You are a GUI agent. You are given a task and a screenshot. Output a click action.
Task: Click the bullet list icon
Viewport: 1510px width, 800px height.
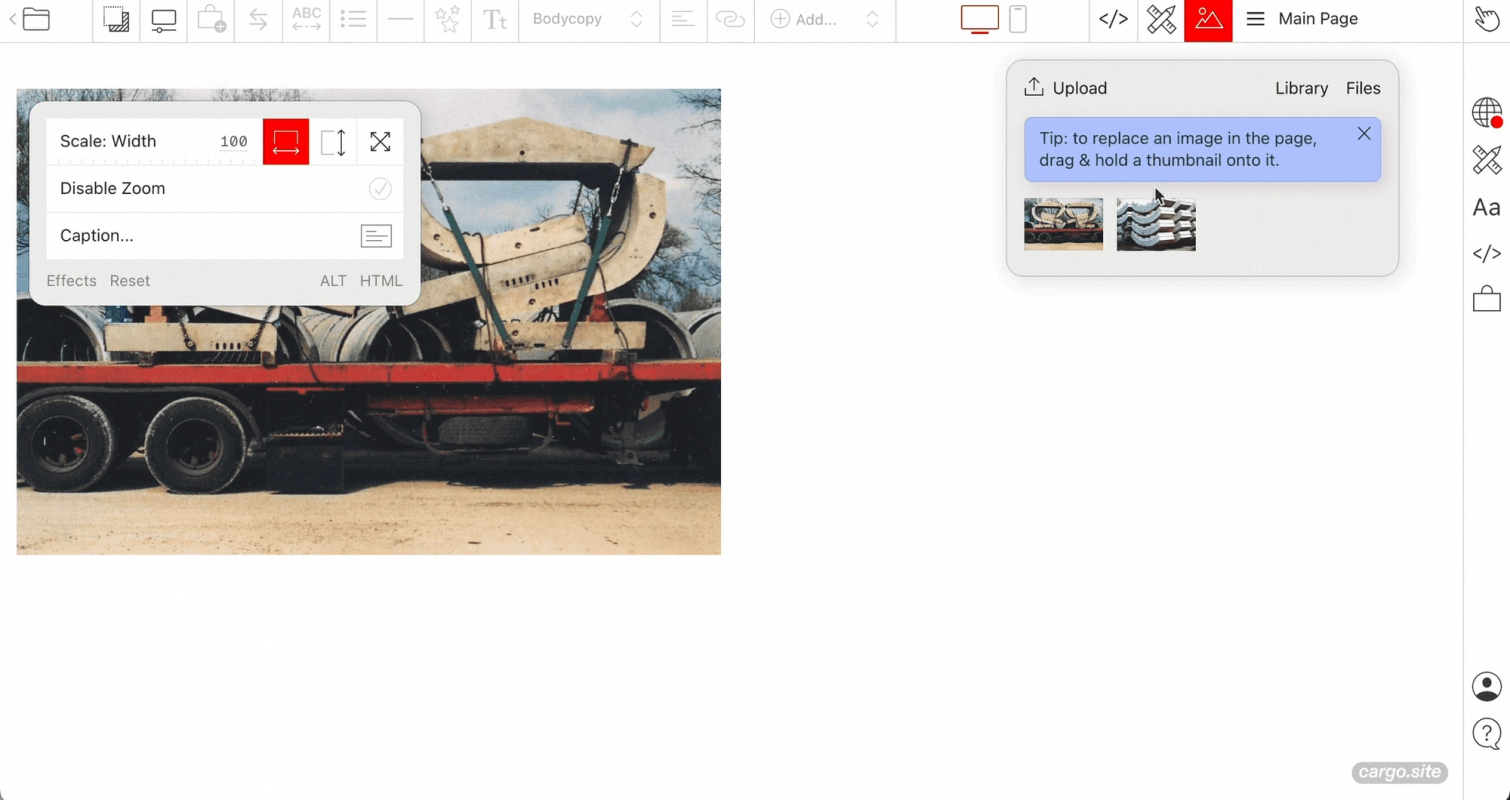click(x=353, y=19)
